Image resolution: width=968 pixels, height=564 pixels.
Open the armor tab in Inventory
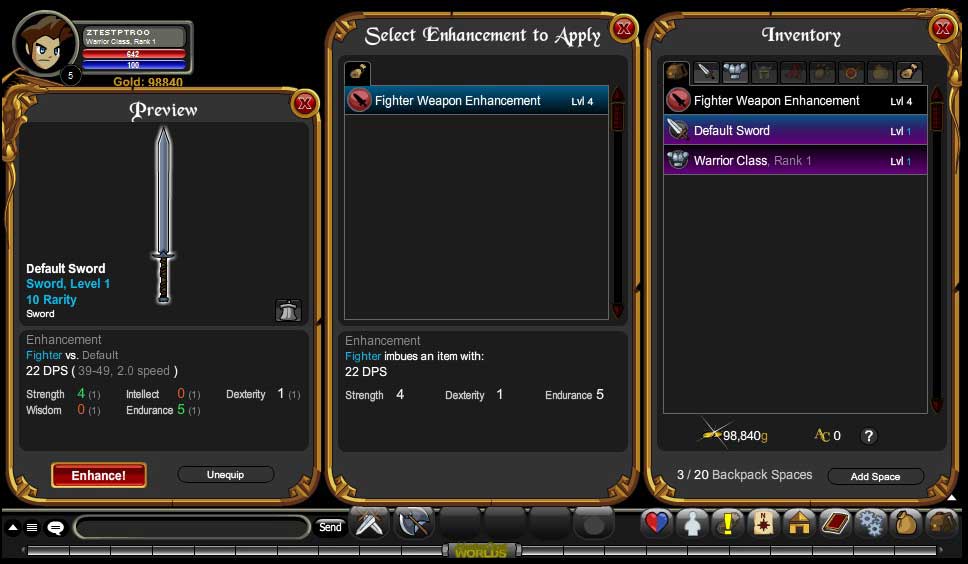735,73
